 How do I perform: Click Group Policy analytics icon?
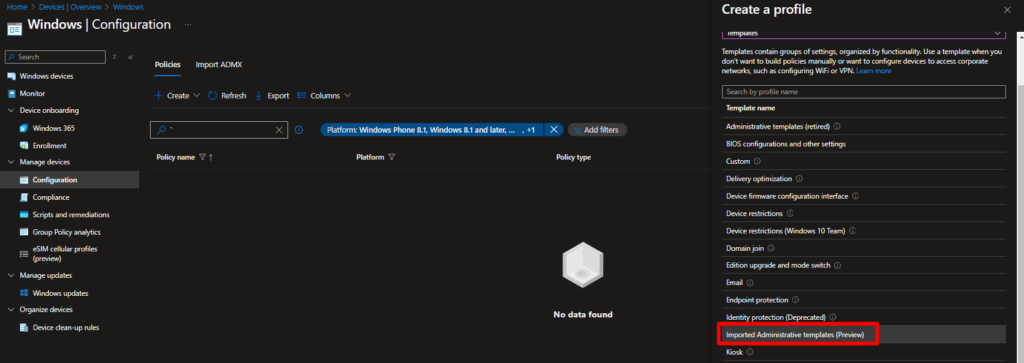pos(24,232)
